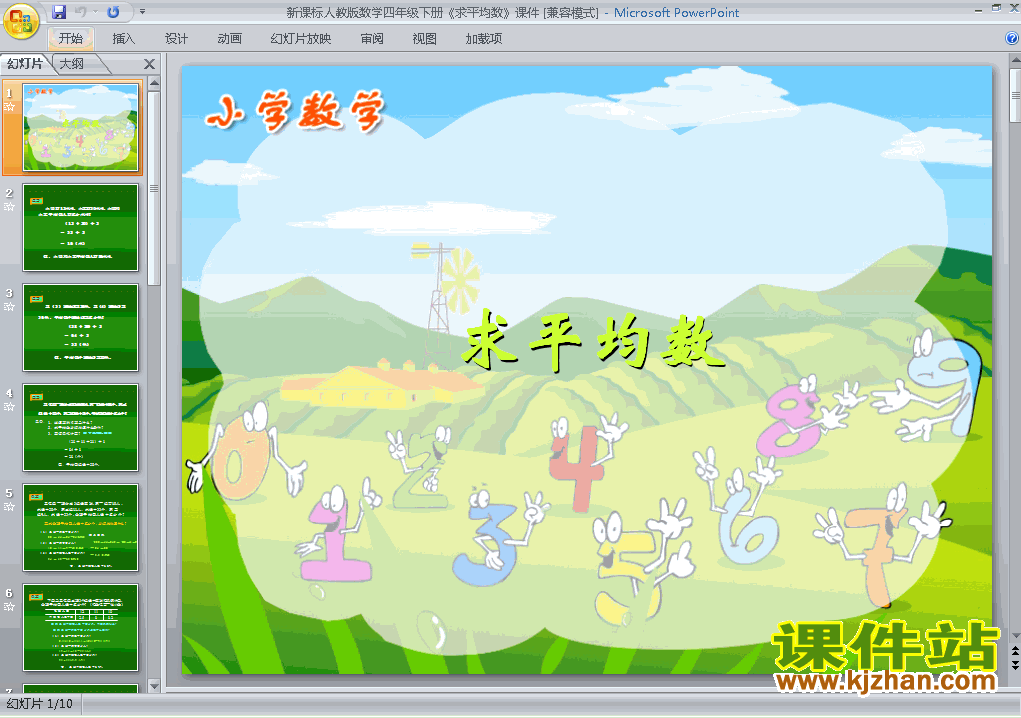Go to the 幻灯片放映 ribbon tab
The height and width of the screenshot is (718, 1021).
point(301,38)
